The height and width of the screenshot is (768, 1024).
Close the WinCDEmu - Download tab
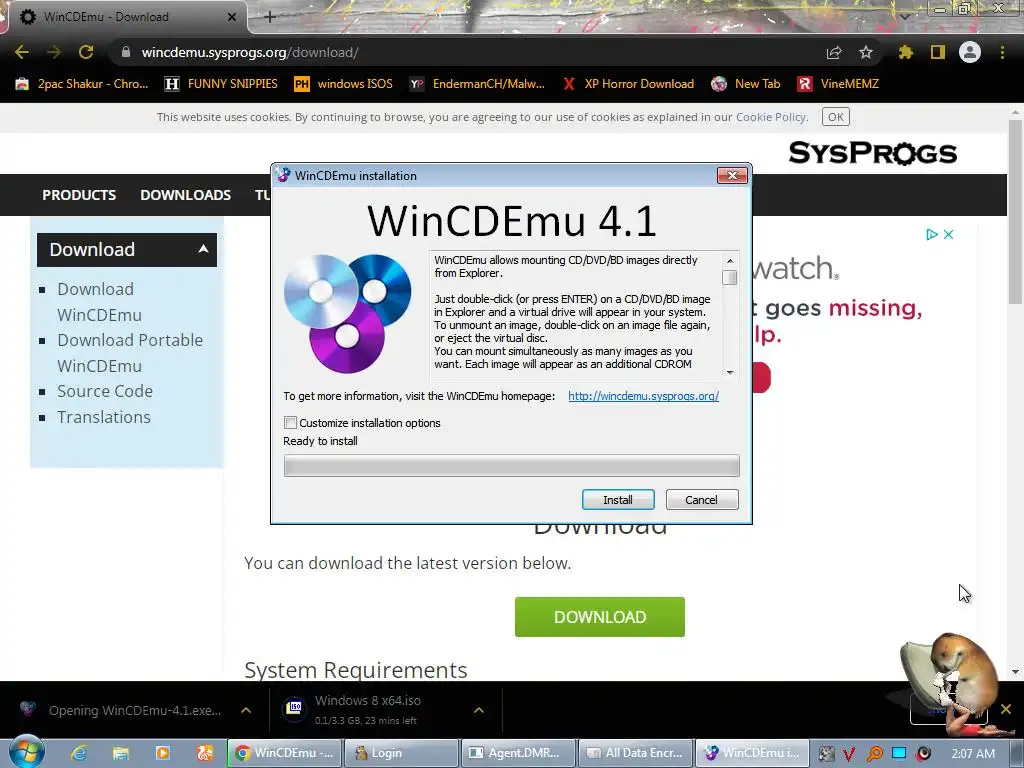click(x=232, y=17)
